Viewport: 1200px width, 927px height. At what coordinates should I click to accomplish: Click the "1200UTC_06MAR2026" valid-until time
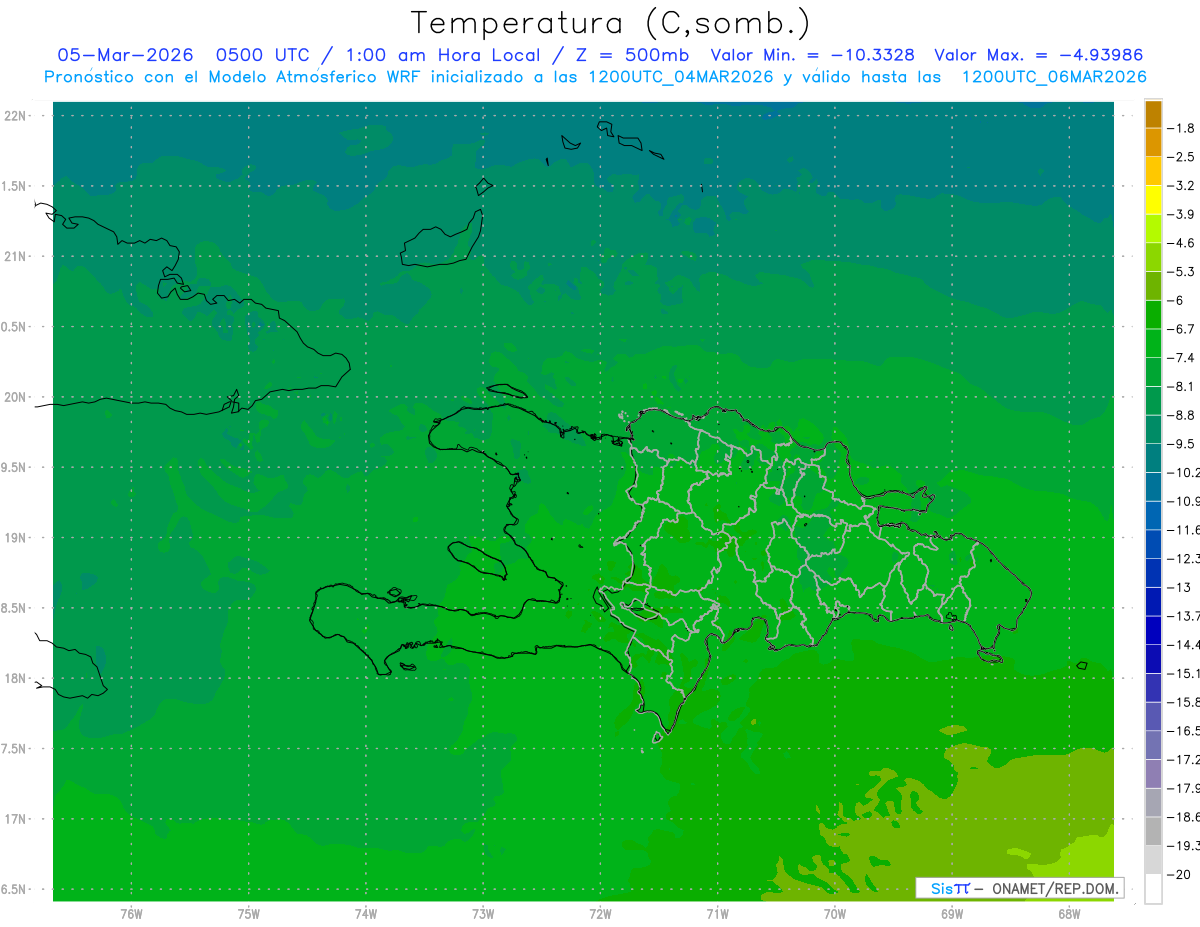tap(1054, 76)
